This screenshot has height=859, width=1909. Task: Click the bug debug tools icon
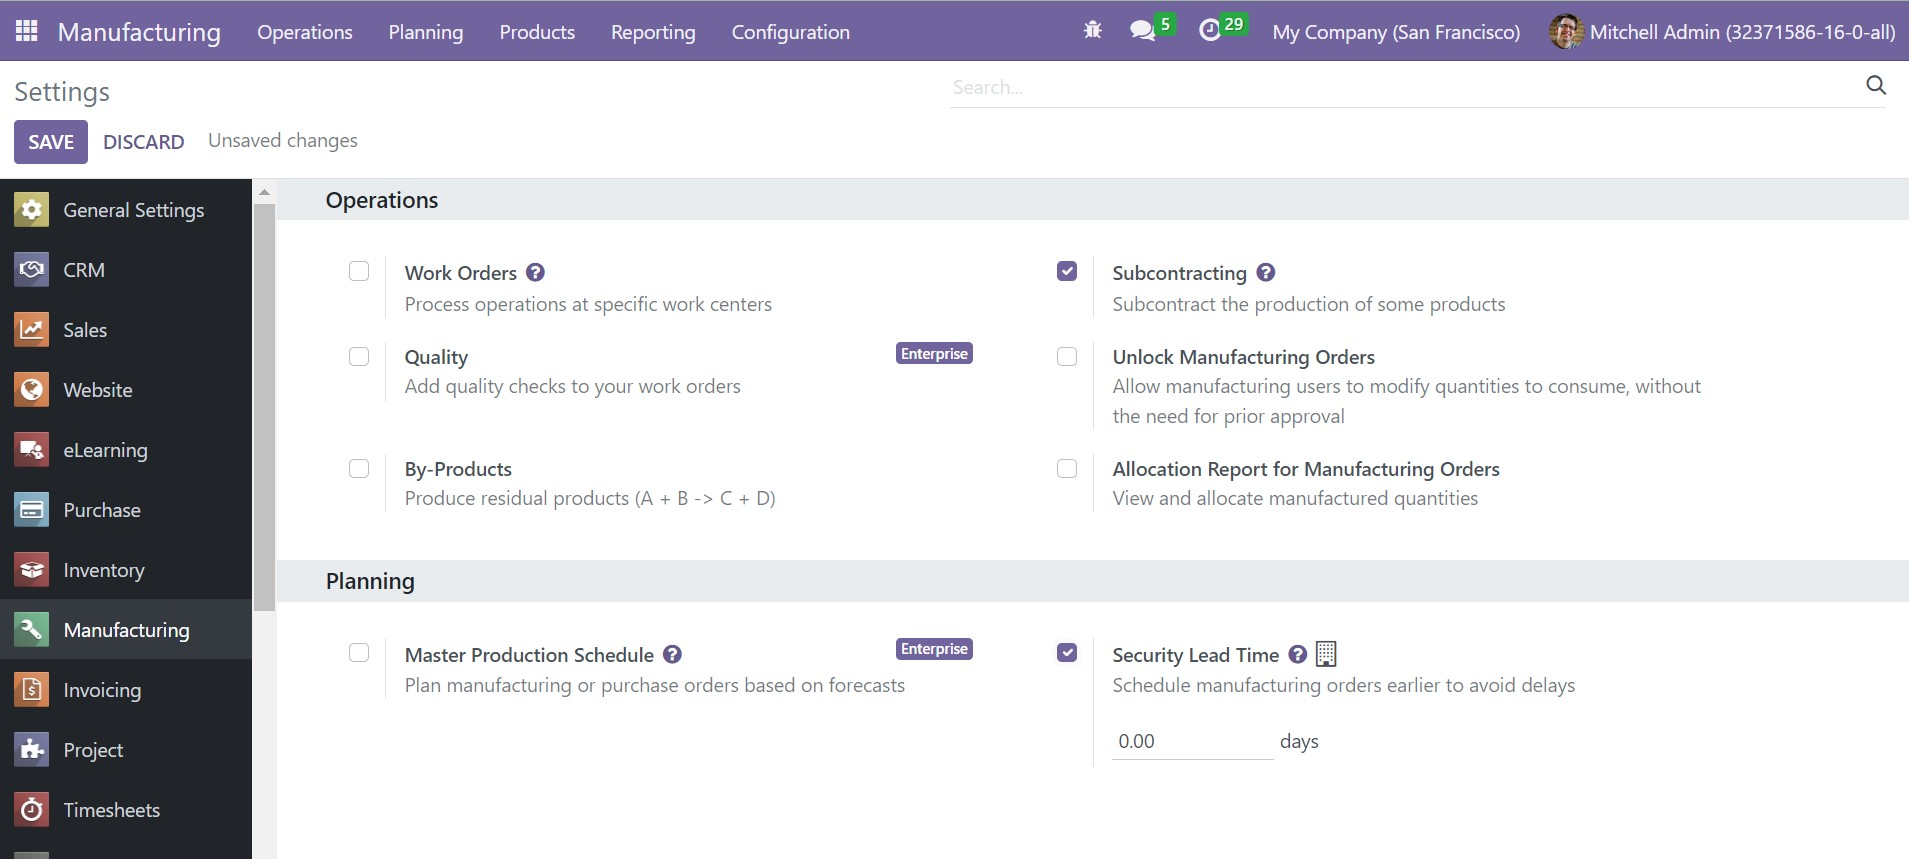click(x=1093, y=31)
